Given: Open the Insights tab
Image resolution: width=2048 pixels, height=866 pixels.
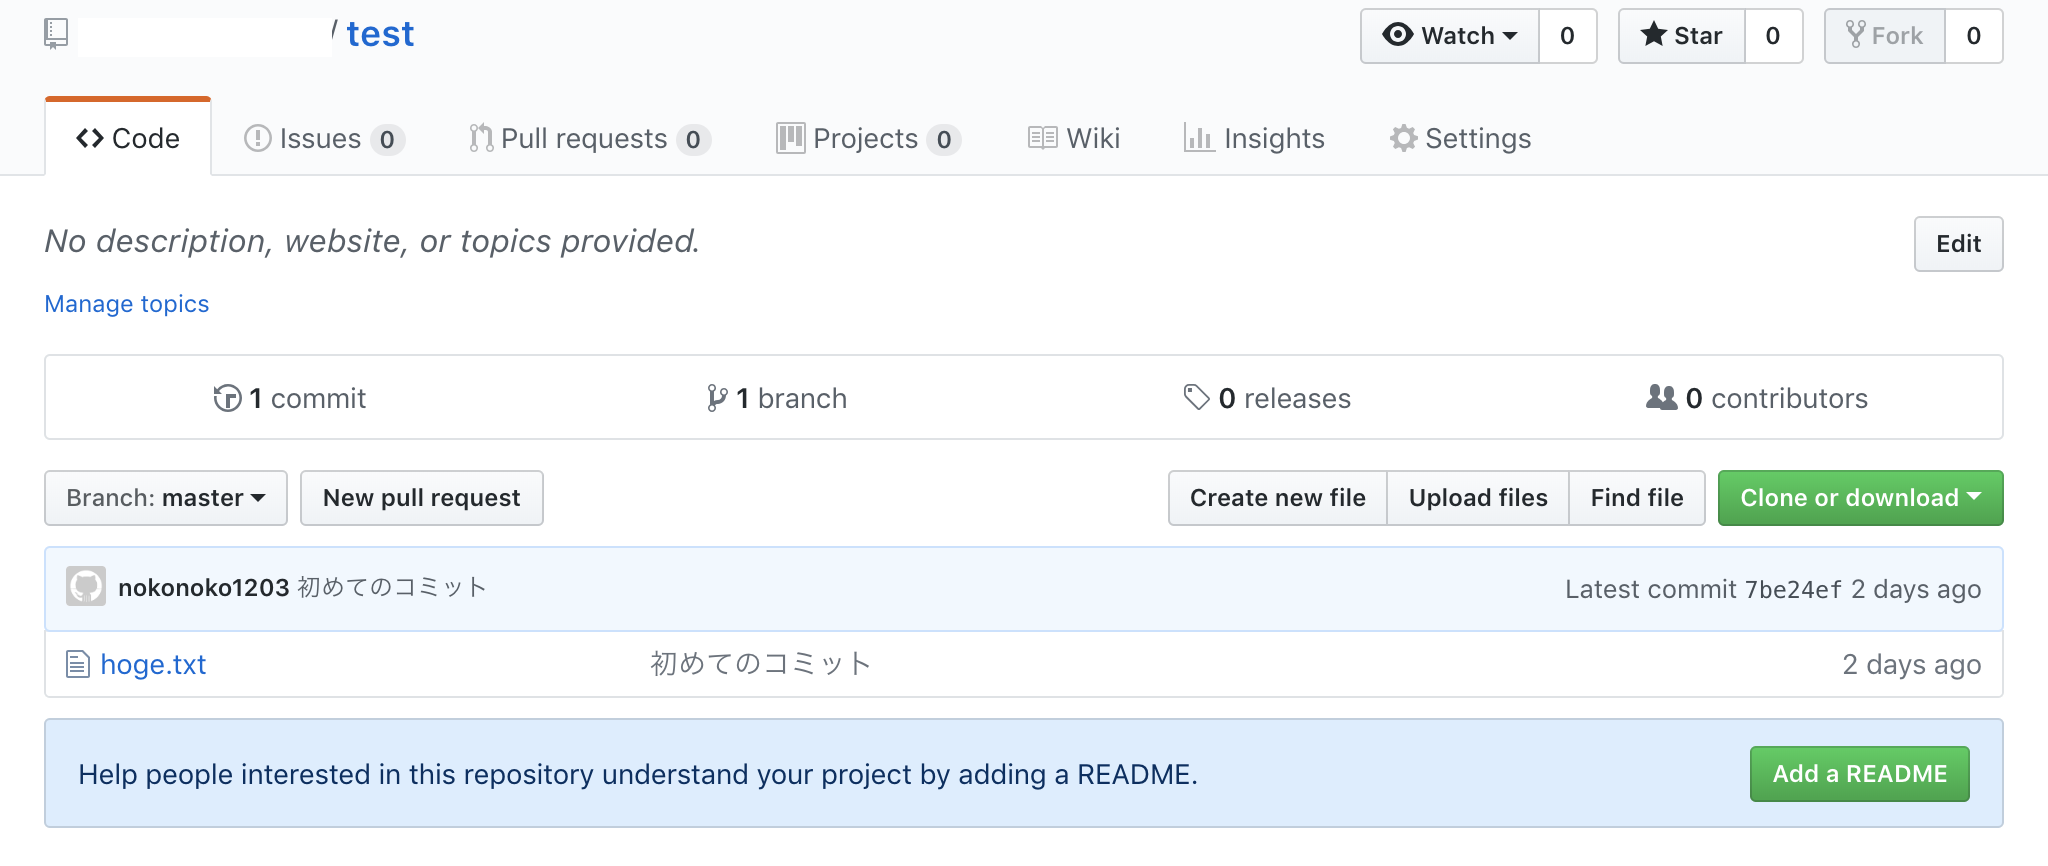Looking at the screenshot, I should point(1254,138).
